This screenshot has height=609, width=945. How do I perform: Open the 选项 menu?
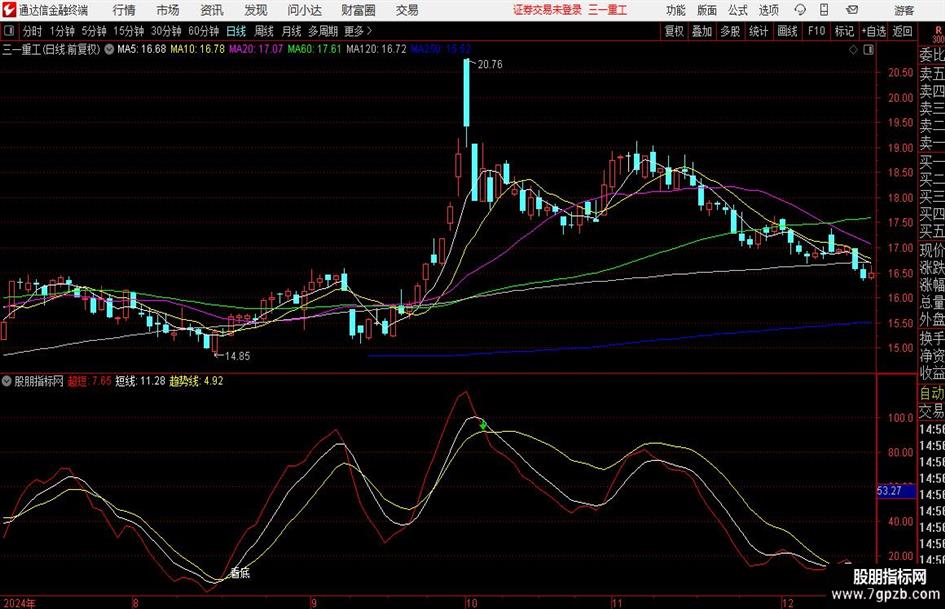[x=769, y=10]
